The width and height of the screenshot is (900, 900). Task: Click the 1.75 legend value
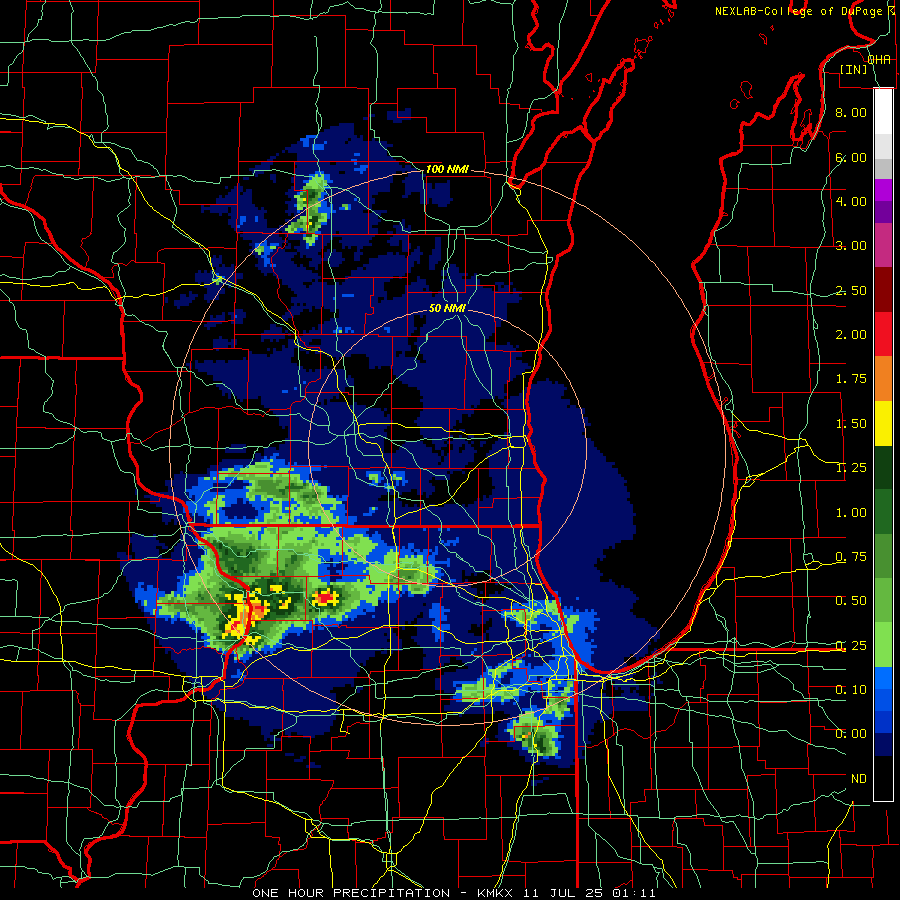tap(851, 379)
